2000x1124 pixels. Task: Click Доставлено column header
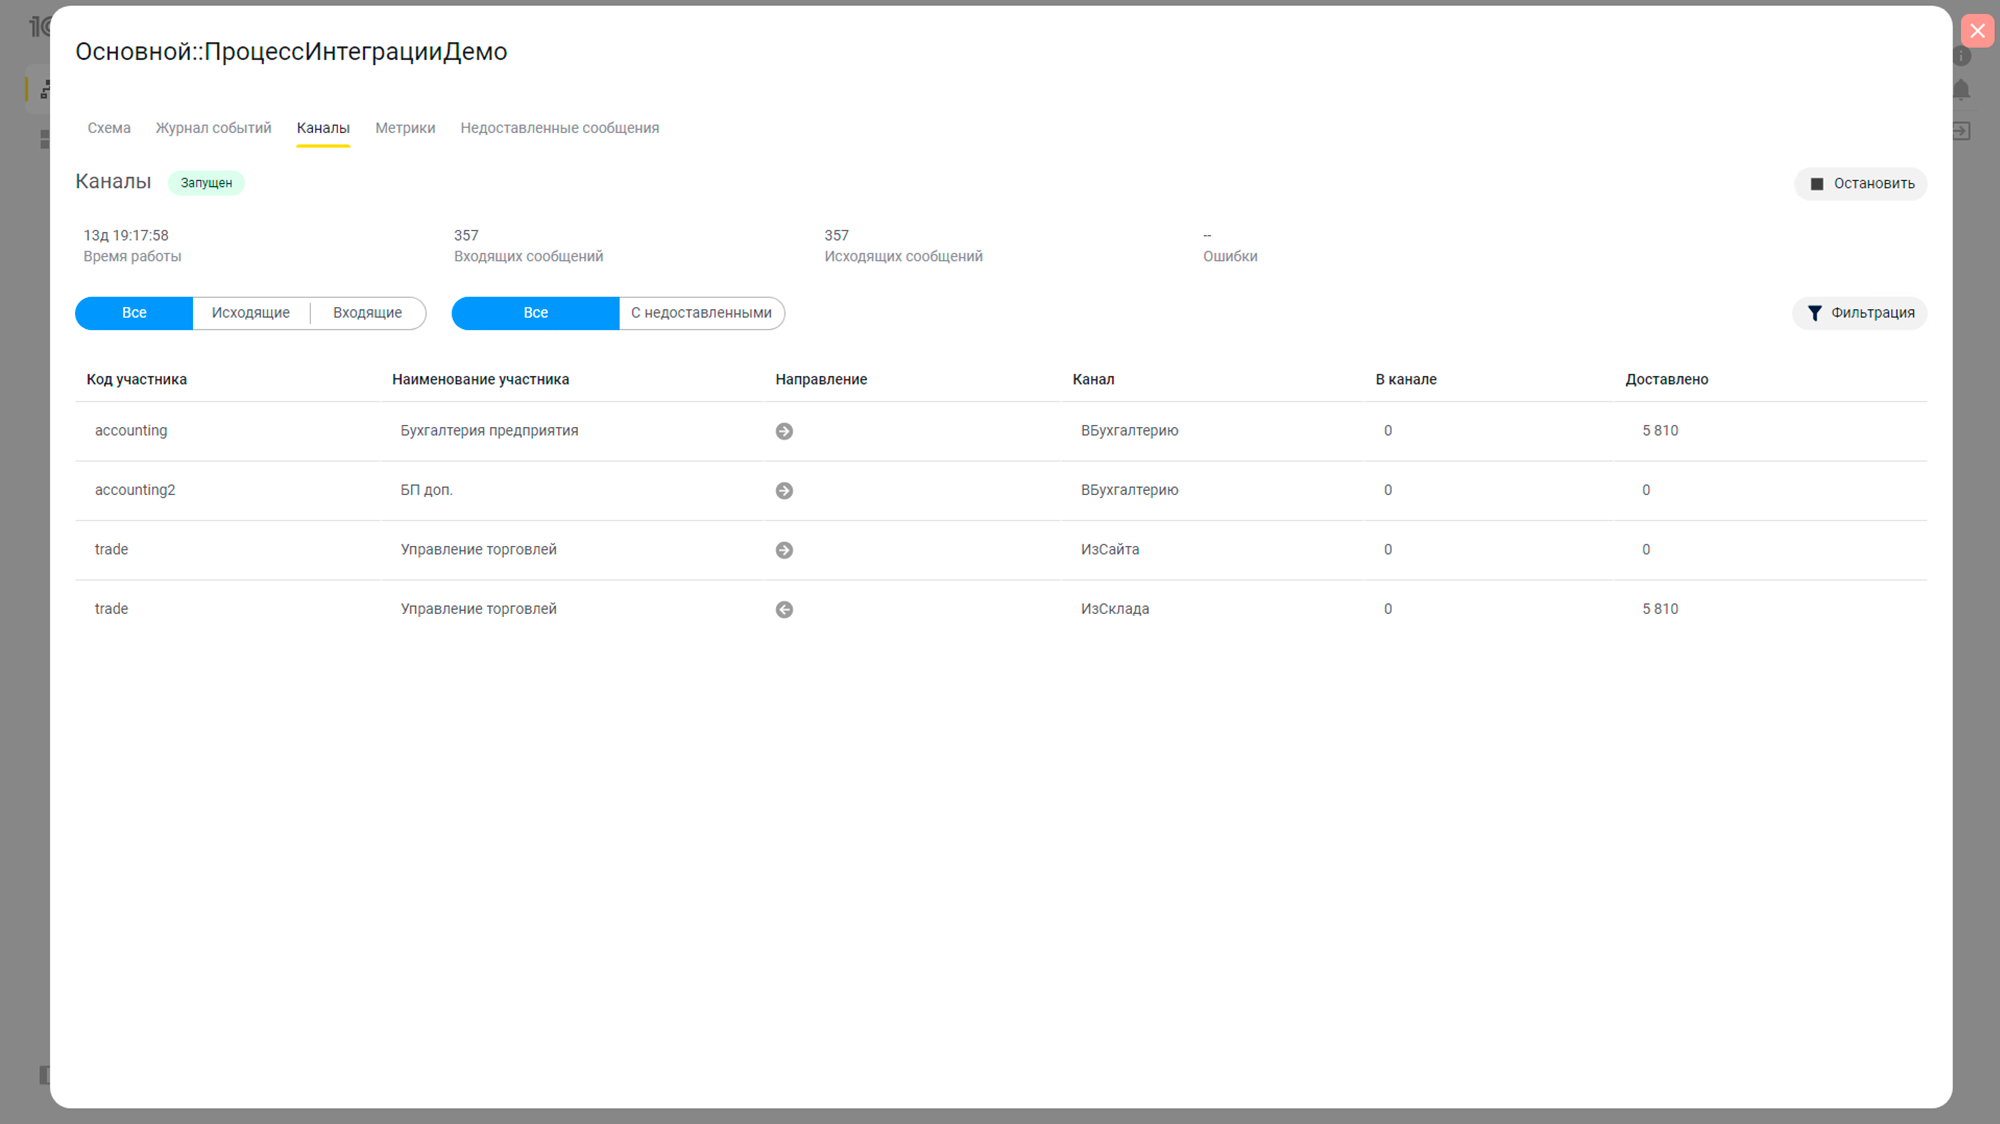click(x=1666, y=380)
